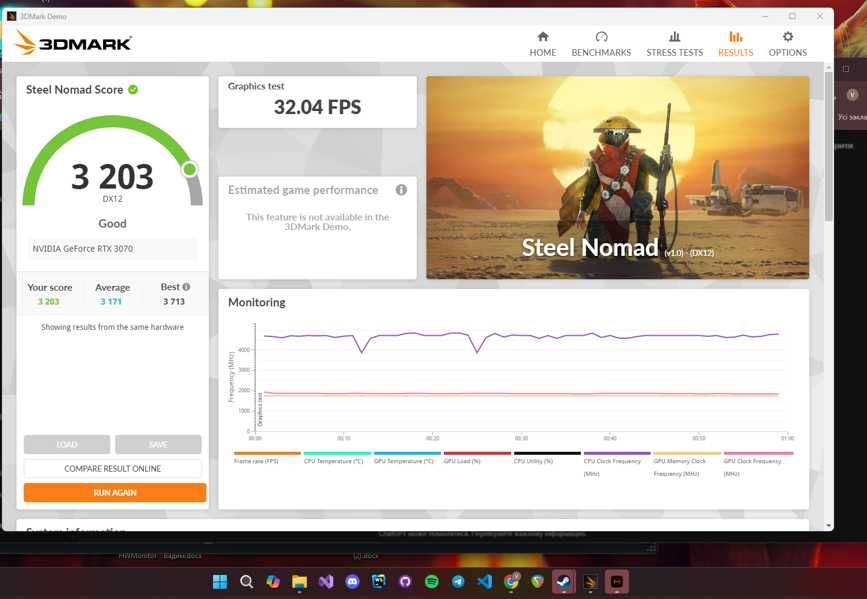Click the SAVE button
The image size is (867, 599).
click(158, 444)
